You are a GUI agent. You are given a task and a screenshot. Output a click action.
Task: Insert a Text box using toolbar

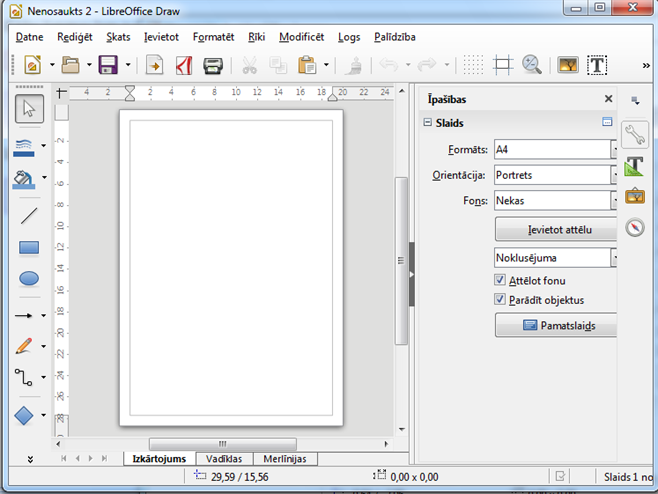click(597, 66)
